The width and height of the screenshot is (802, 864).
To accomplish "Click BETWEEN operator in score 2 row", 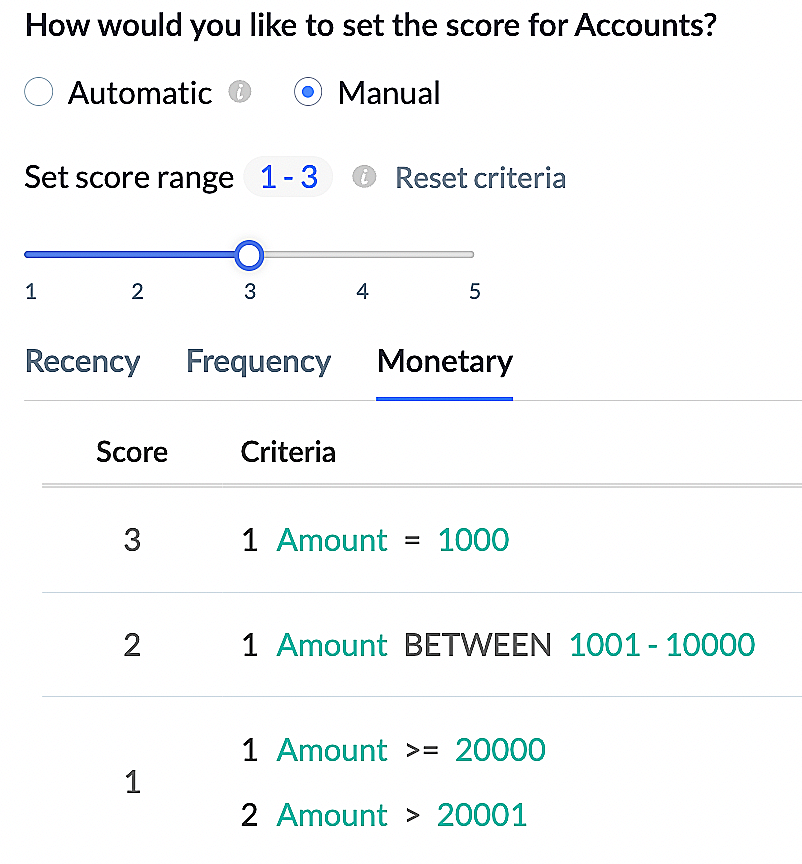I will [477, 645].
